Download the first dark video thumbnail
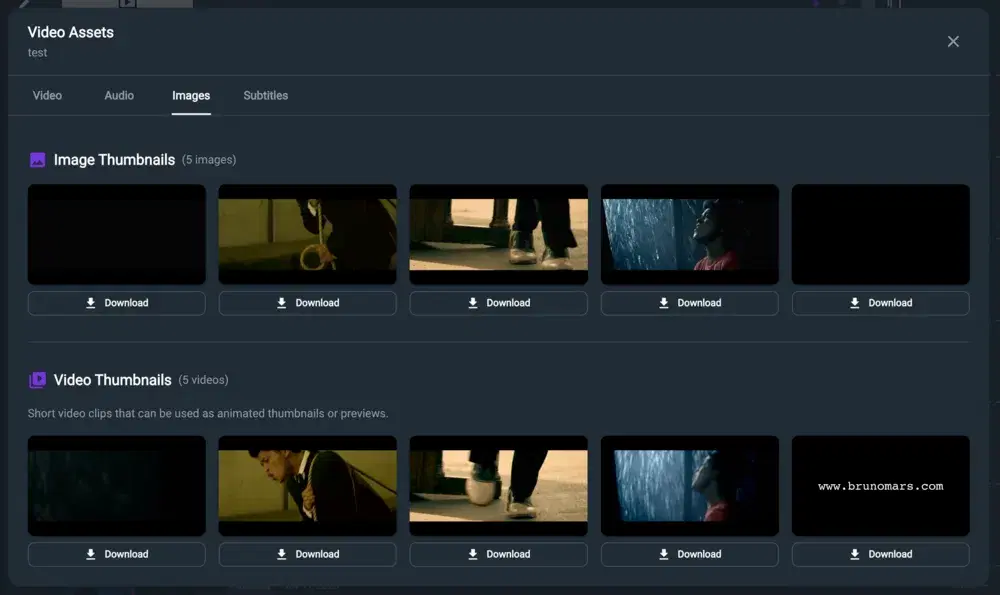1000x595 pixels. point(117,554)
